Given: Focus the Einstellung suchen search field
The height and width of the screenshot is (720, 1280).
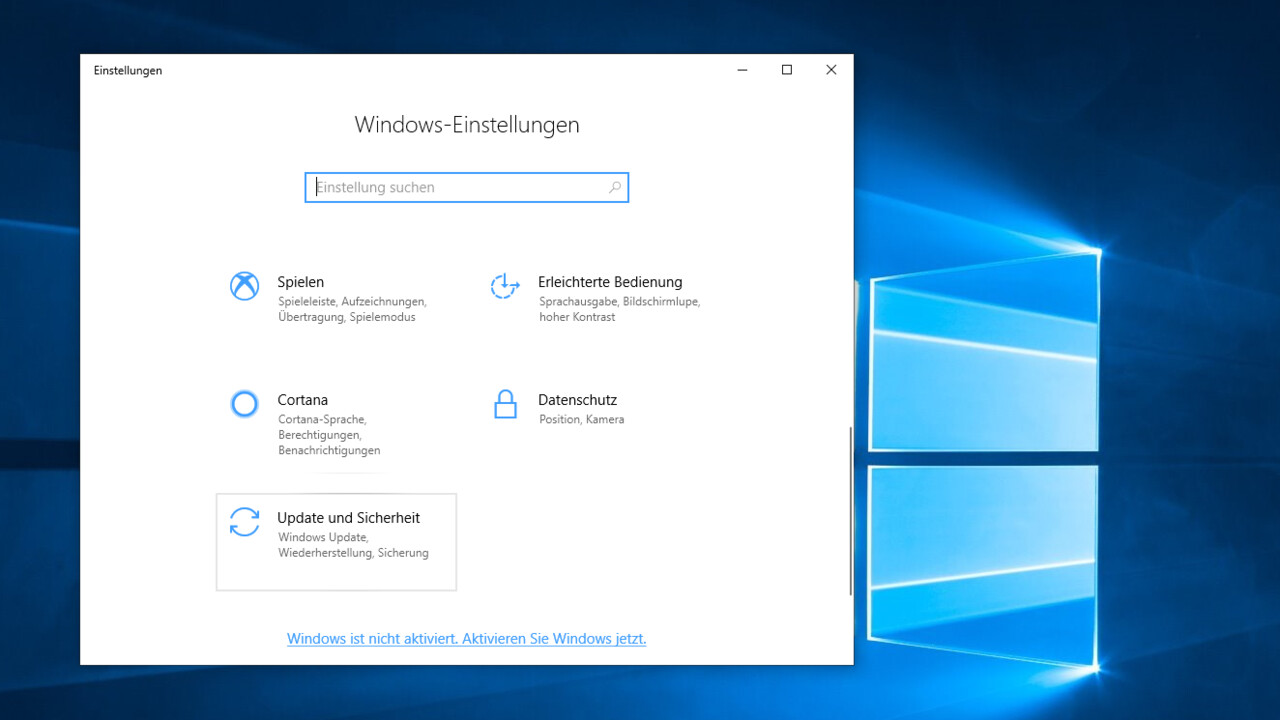Looking at the screenshot, I should click(467, 187).
